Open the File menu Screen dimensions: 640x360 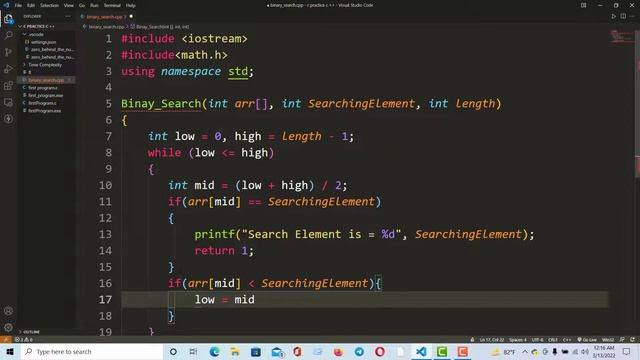tap(18, 5)
